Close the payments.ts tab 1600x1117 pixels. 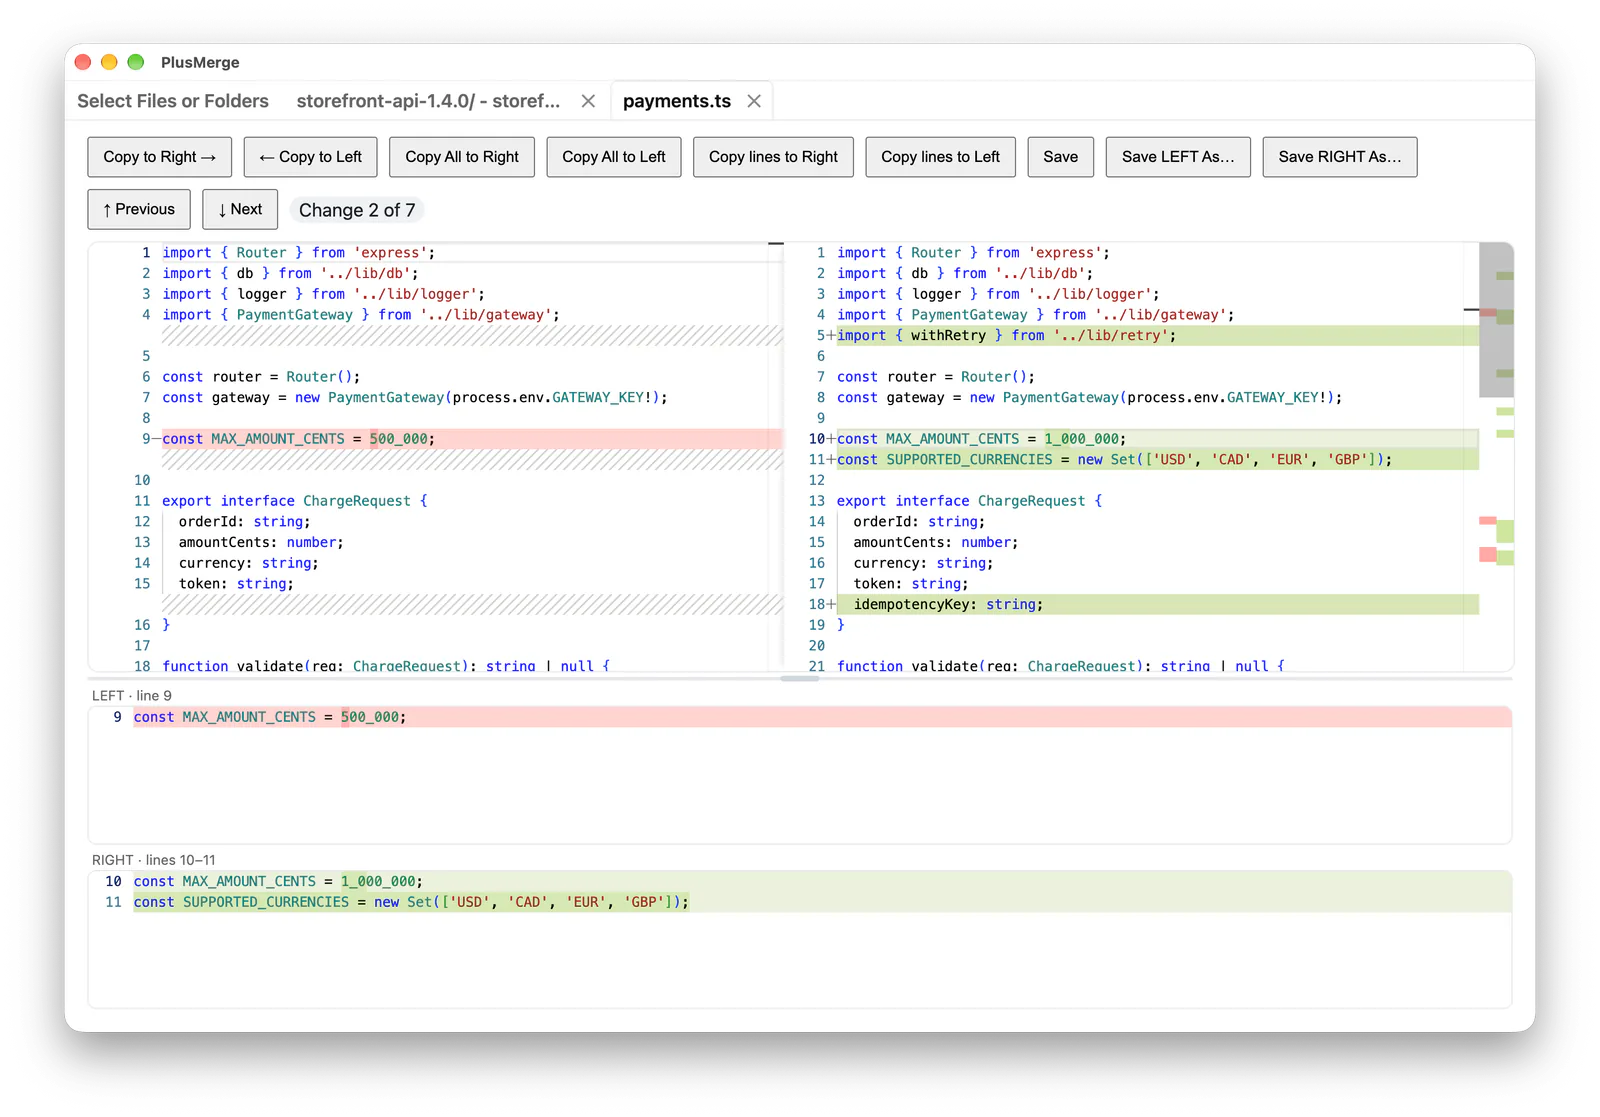[x=754, y=101]
